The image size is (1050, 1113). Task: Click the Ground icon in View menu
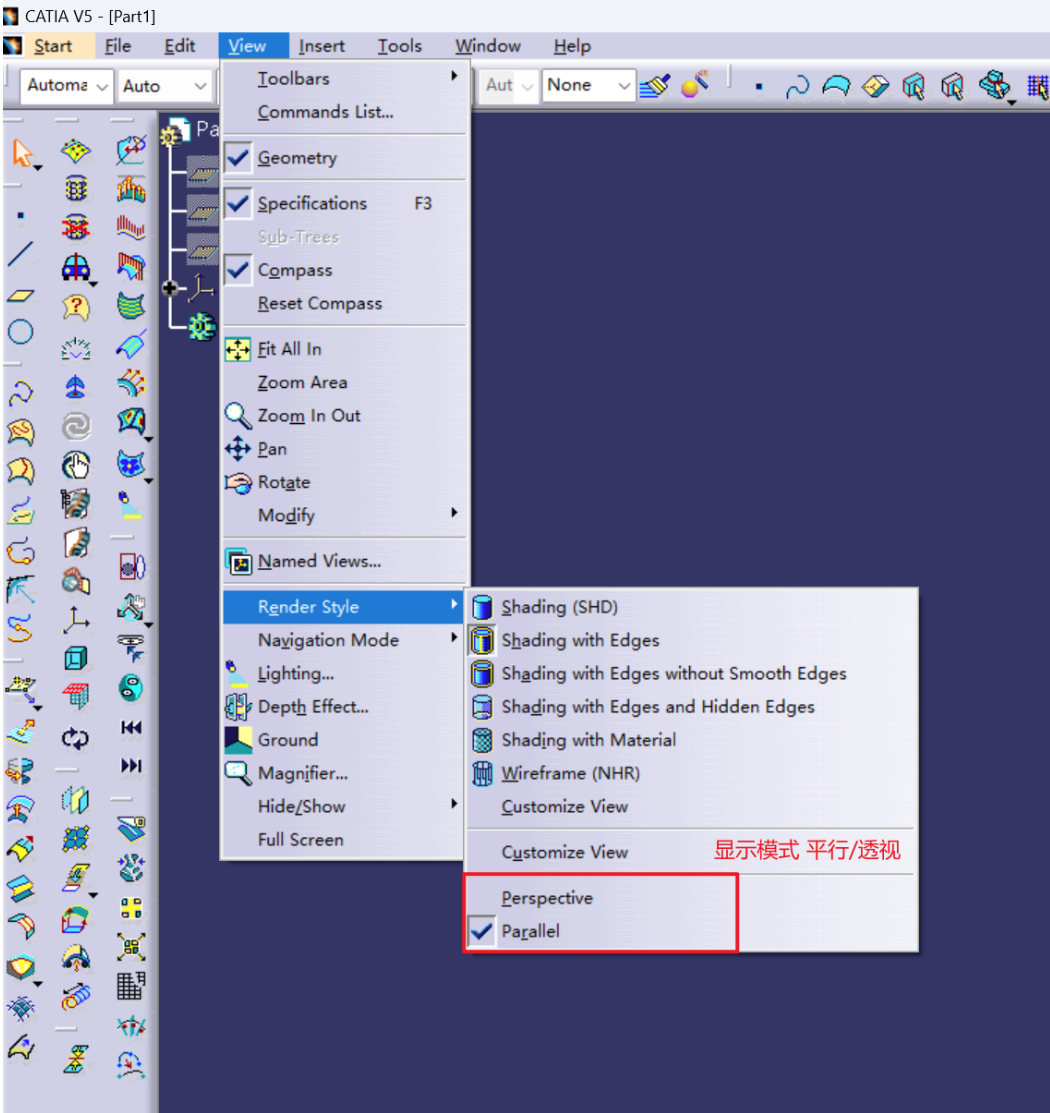click(238, 740)
